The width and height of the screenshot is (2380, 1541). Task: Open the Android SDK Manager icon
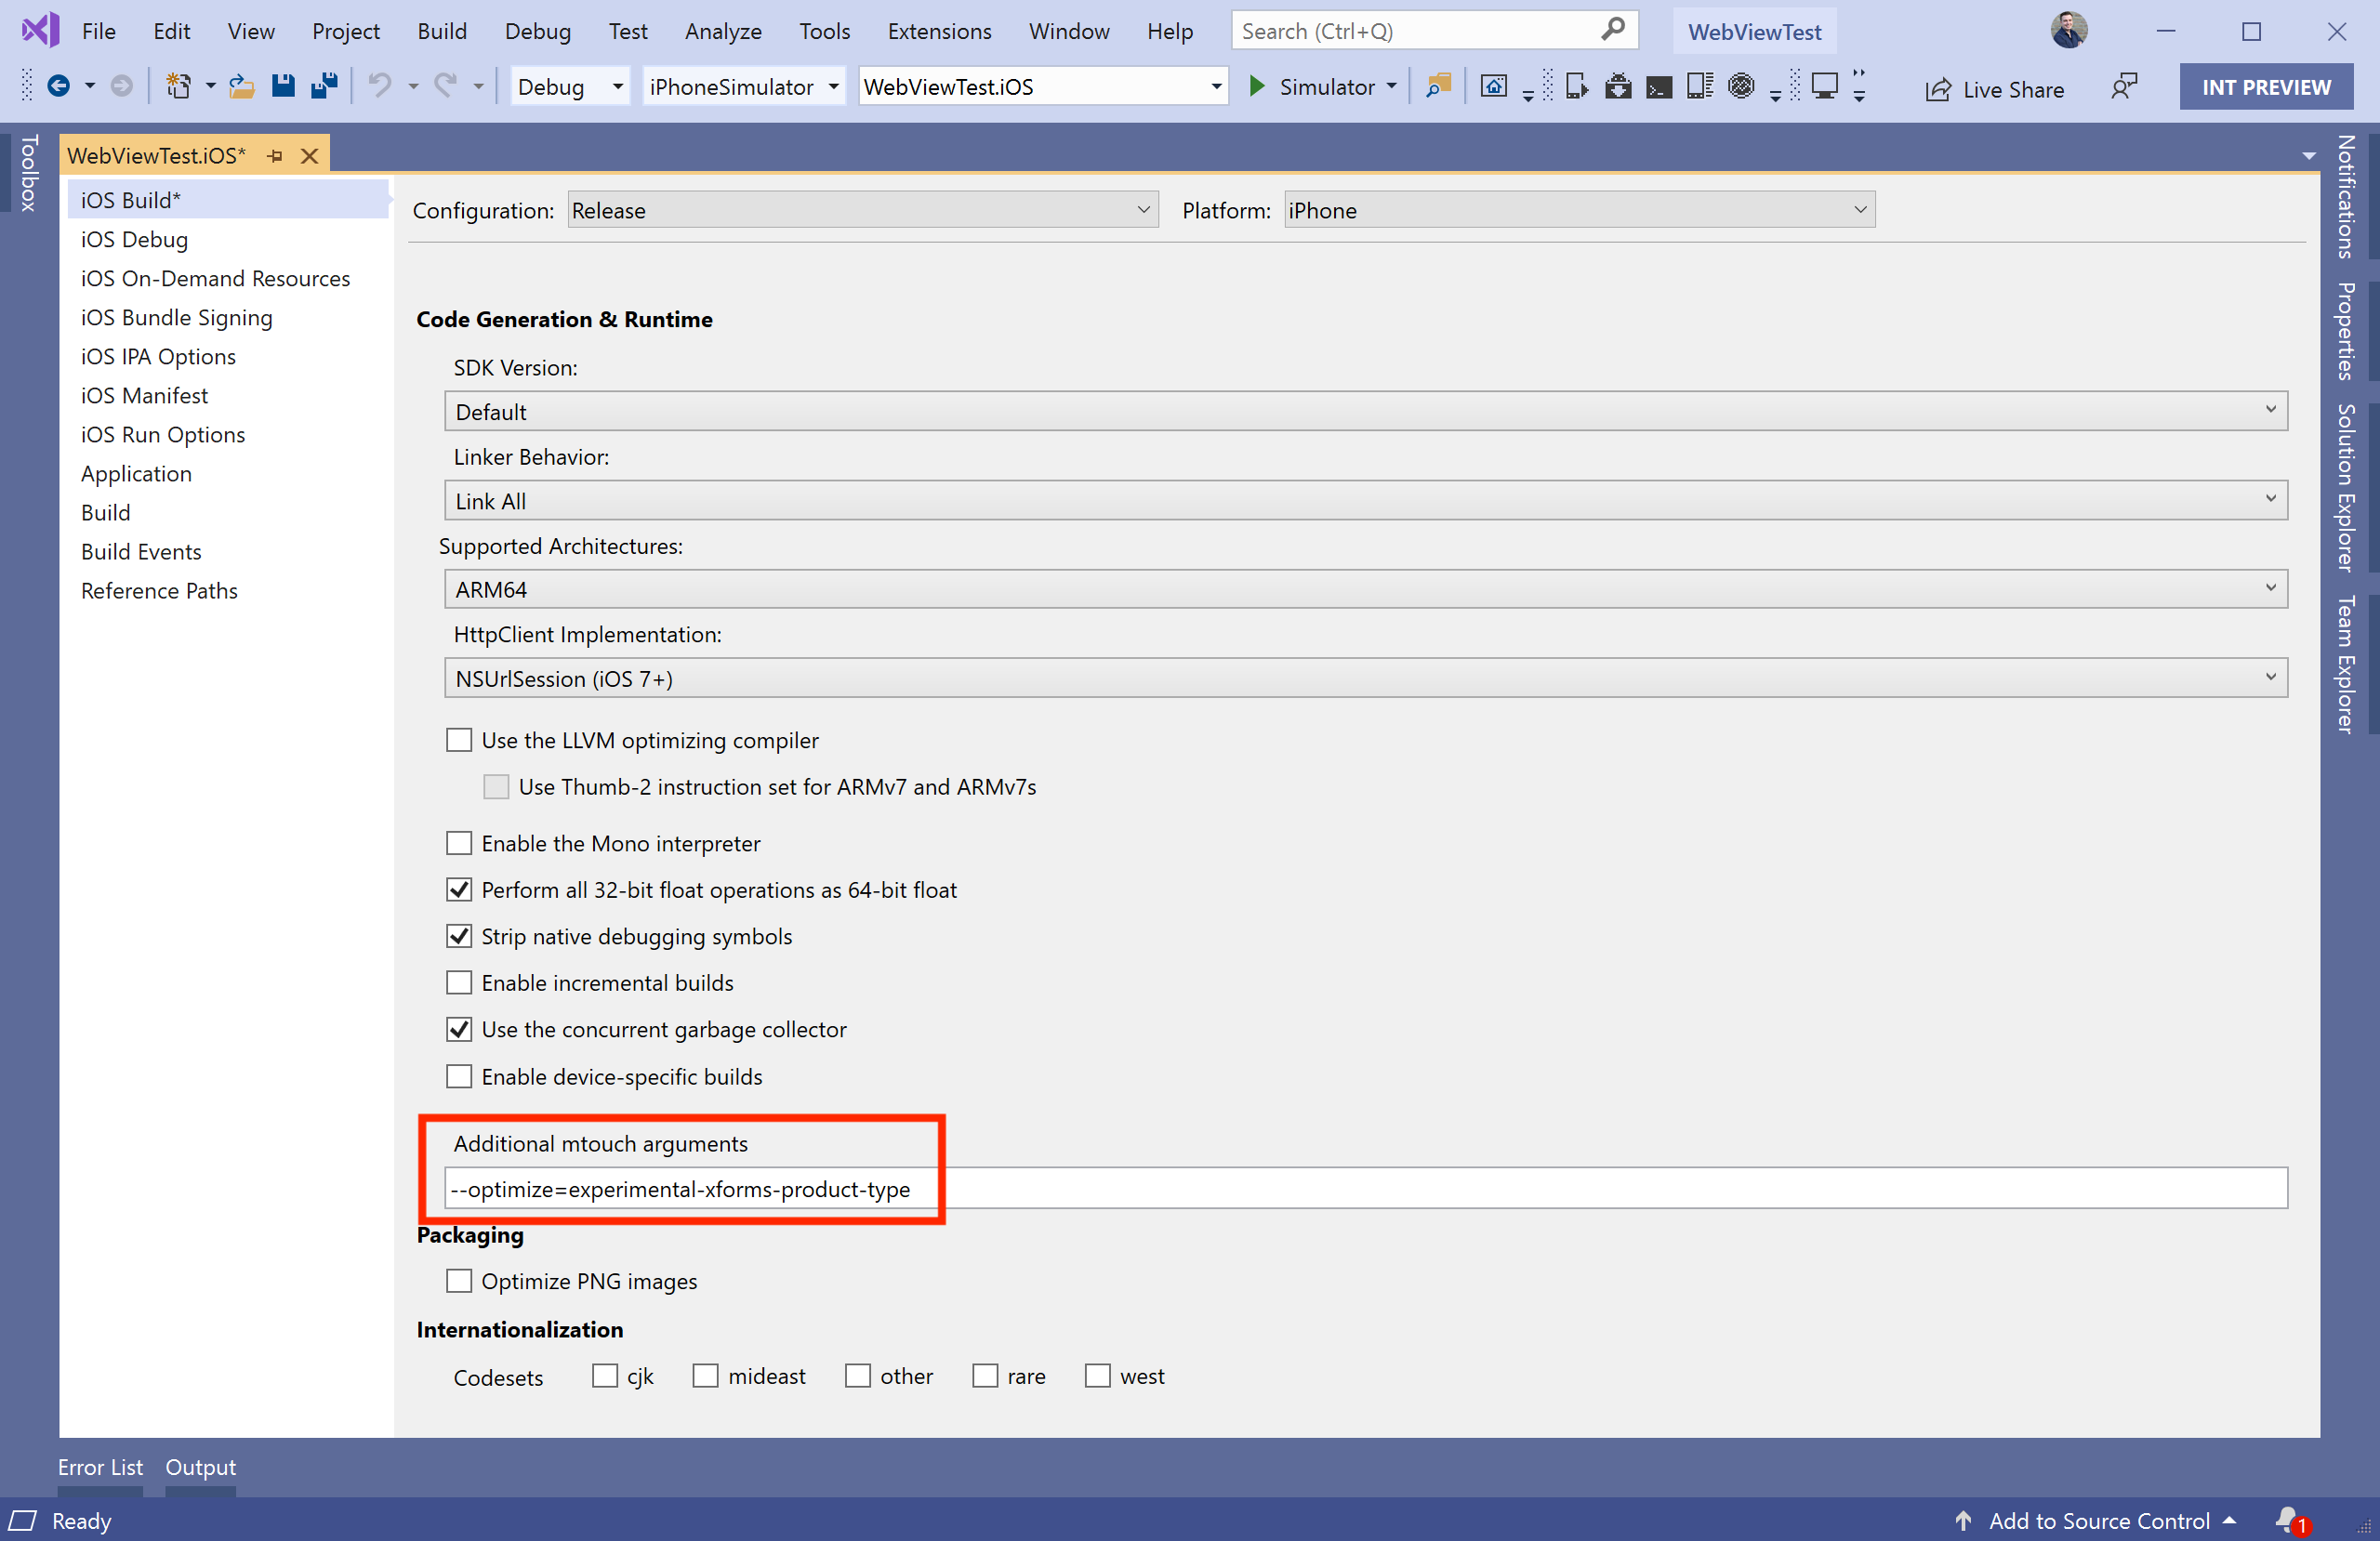[1618, 87]
